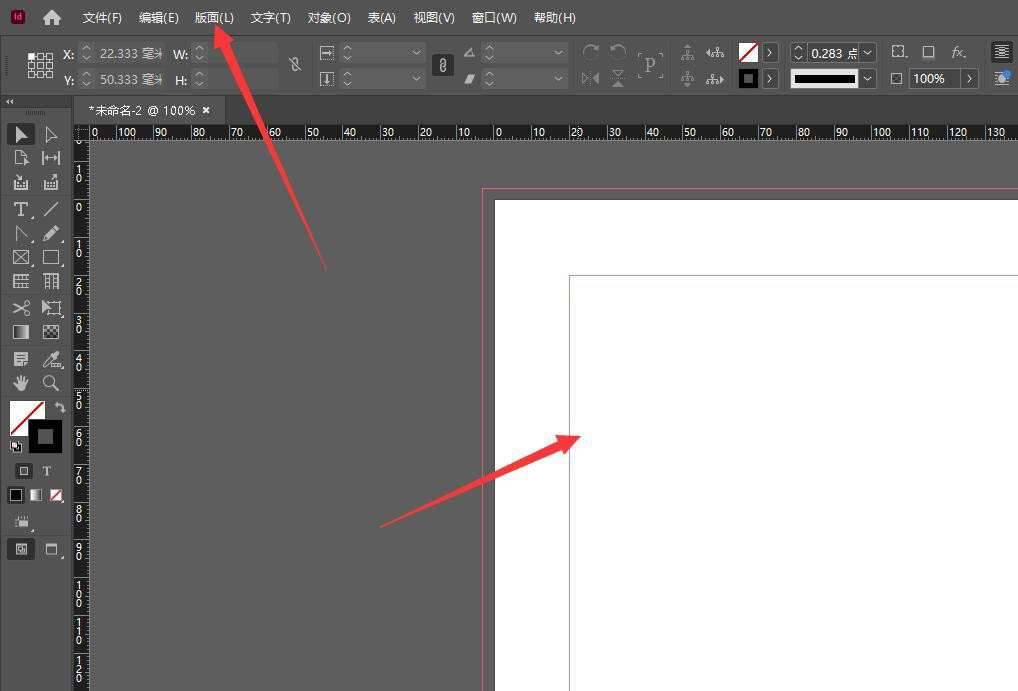Select the Pencil tool
Screen dimensions: 1018x691
coord(51,233)
